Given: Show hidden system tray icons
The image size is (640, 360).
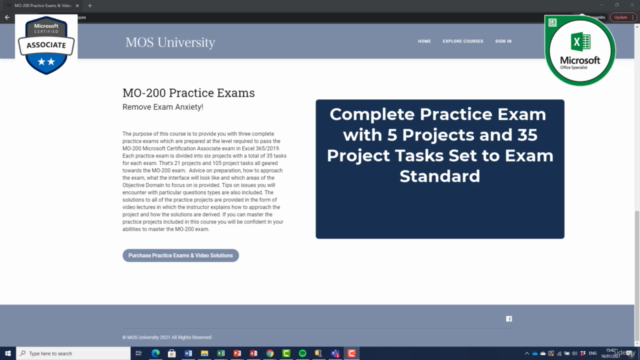Looking at the screenshot, I should click(527, 353).
